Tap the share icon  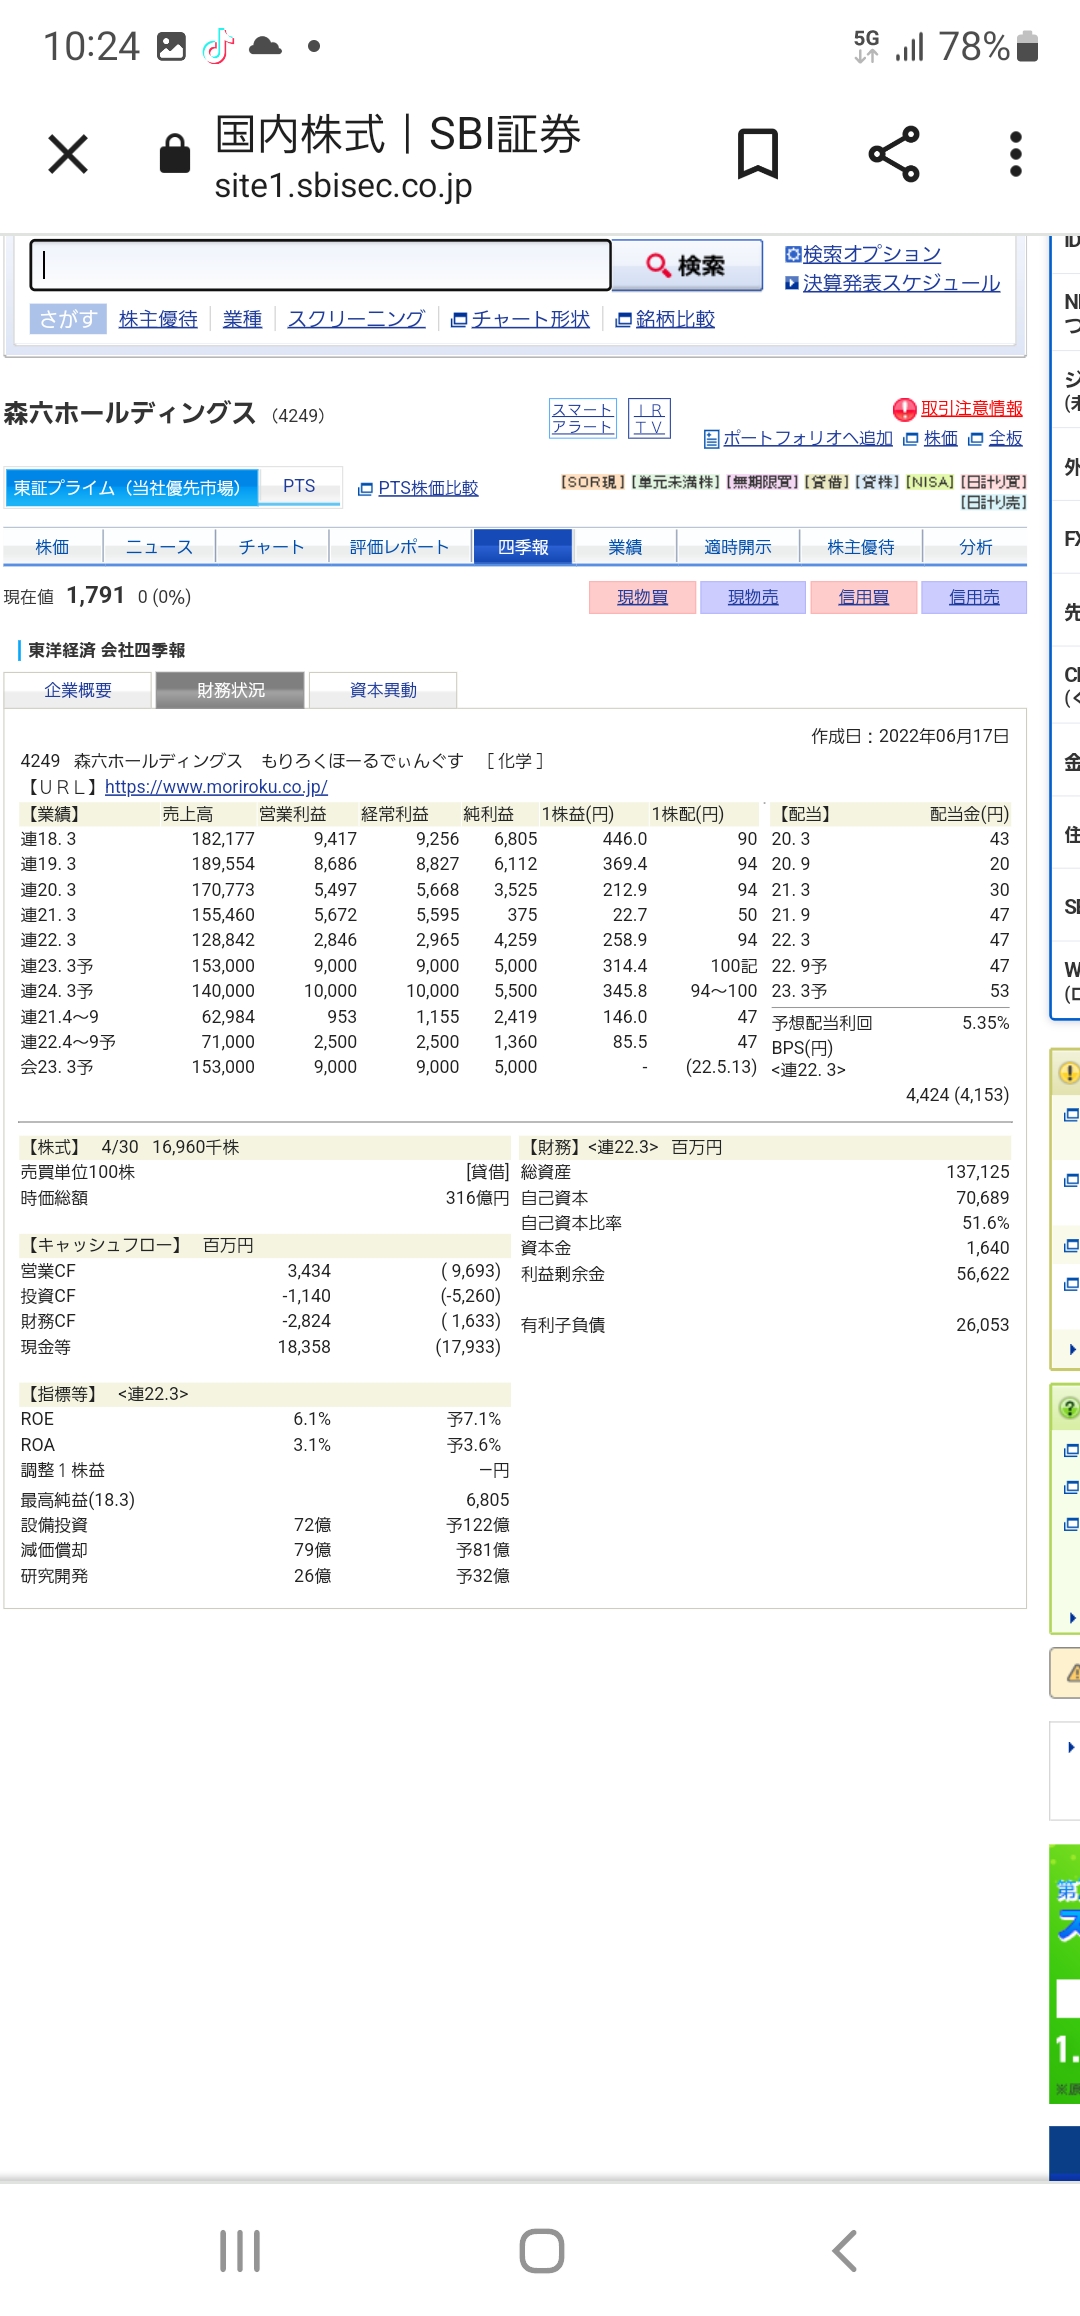click(x=894, y=154)
